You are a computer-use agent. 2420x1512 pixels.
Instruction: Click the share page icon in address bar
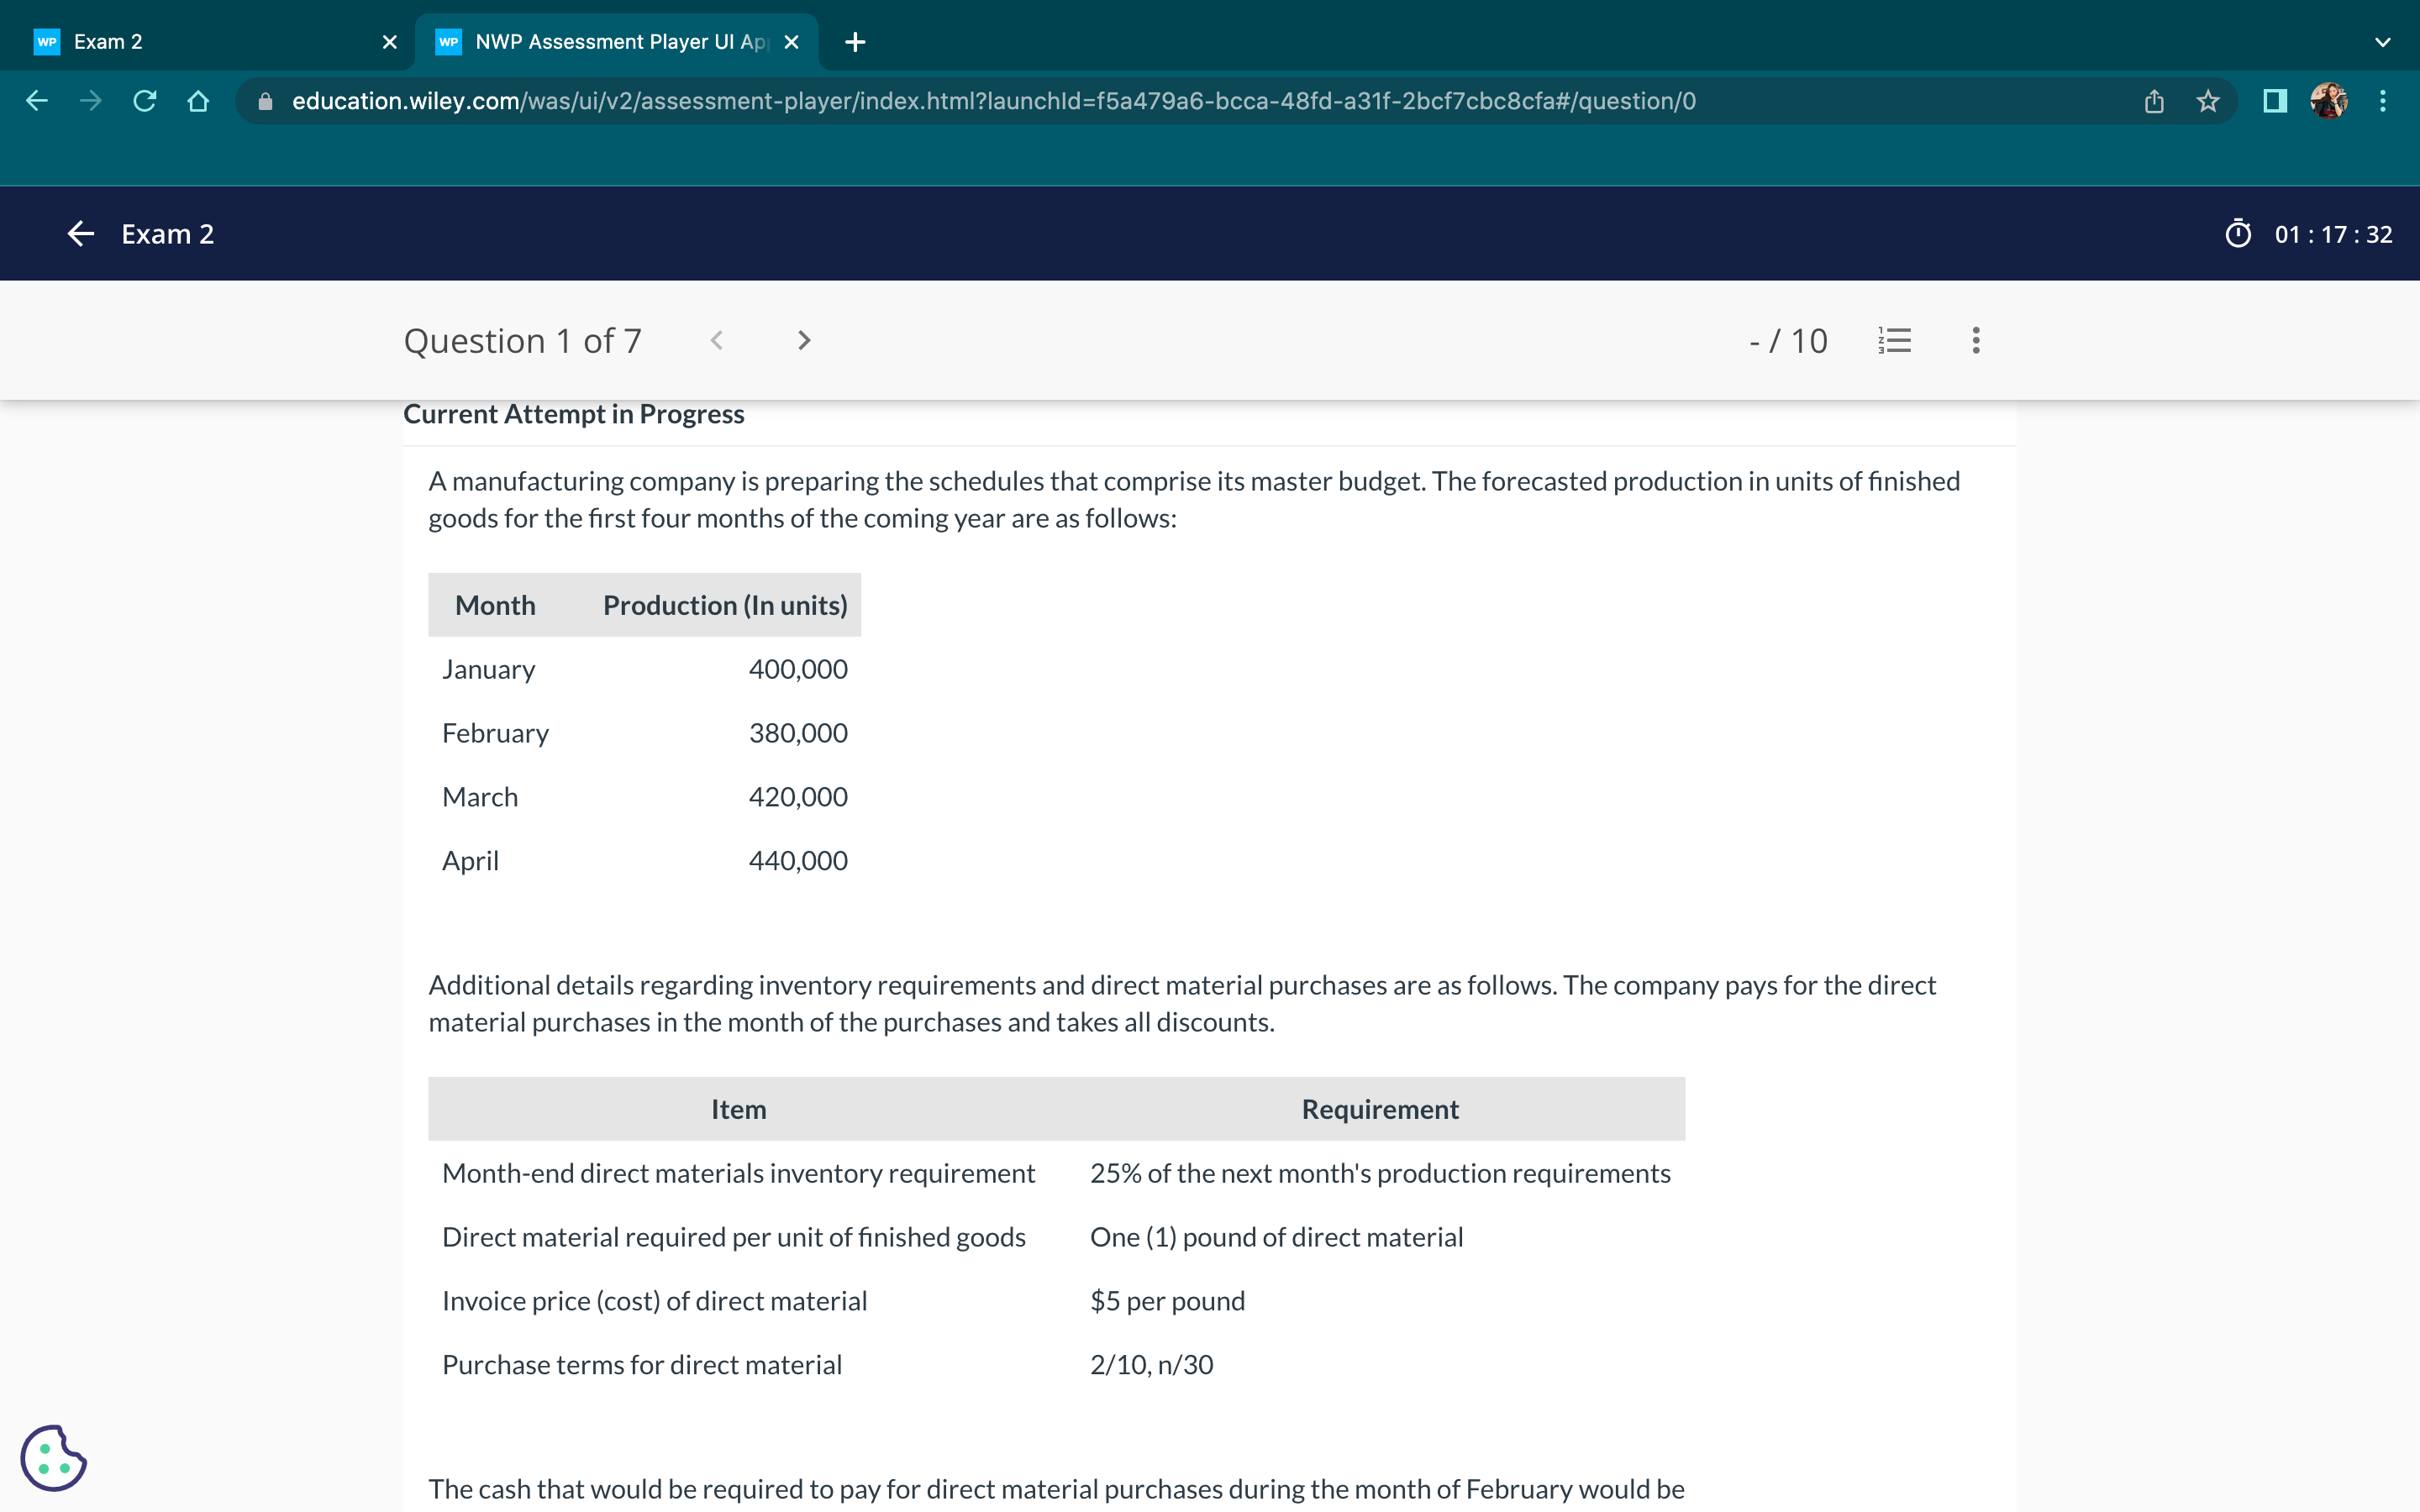click(2154, 101)
